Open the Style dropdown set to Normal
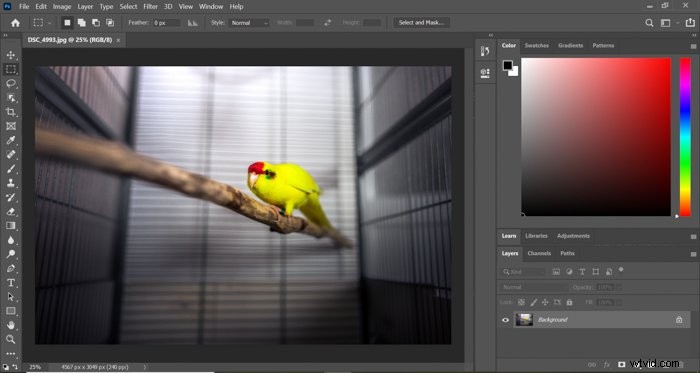The width and height of the screenshot is (700, 373). click(249, 23)
